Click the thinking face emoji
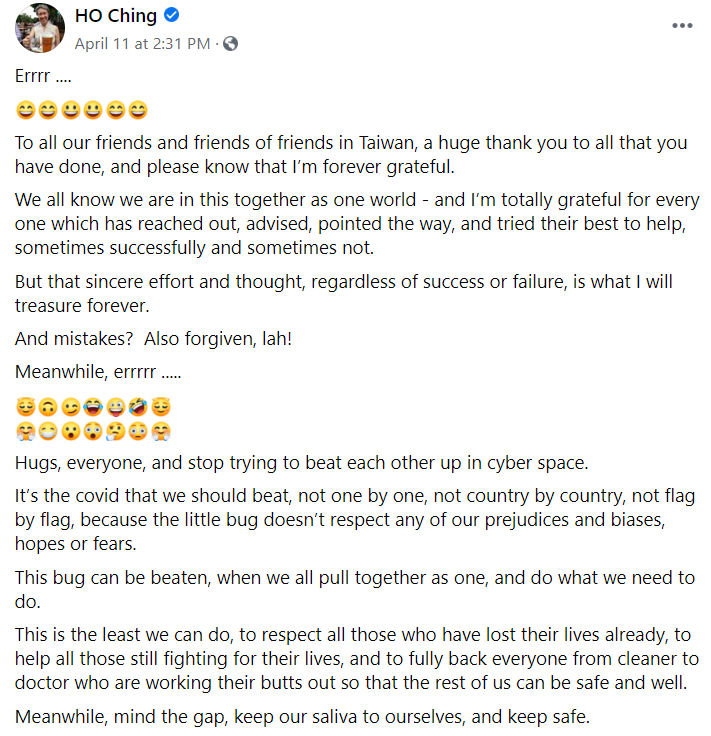 (x=116, y=432)
